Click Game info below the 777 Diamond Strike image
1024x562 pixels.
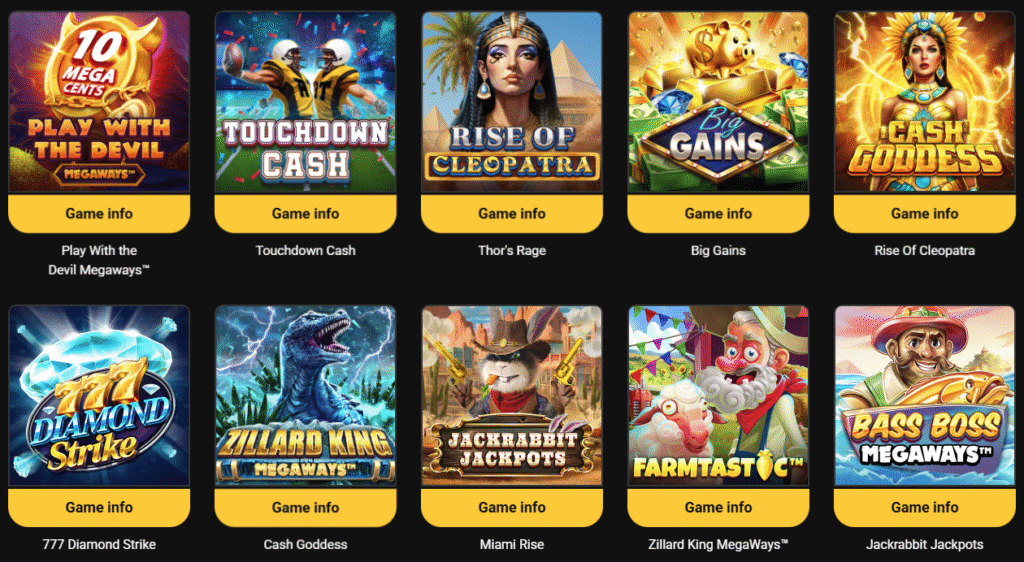pyautogui.click(x=99, y=507)
